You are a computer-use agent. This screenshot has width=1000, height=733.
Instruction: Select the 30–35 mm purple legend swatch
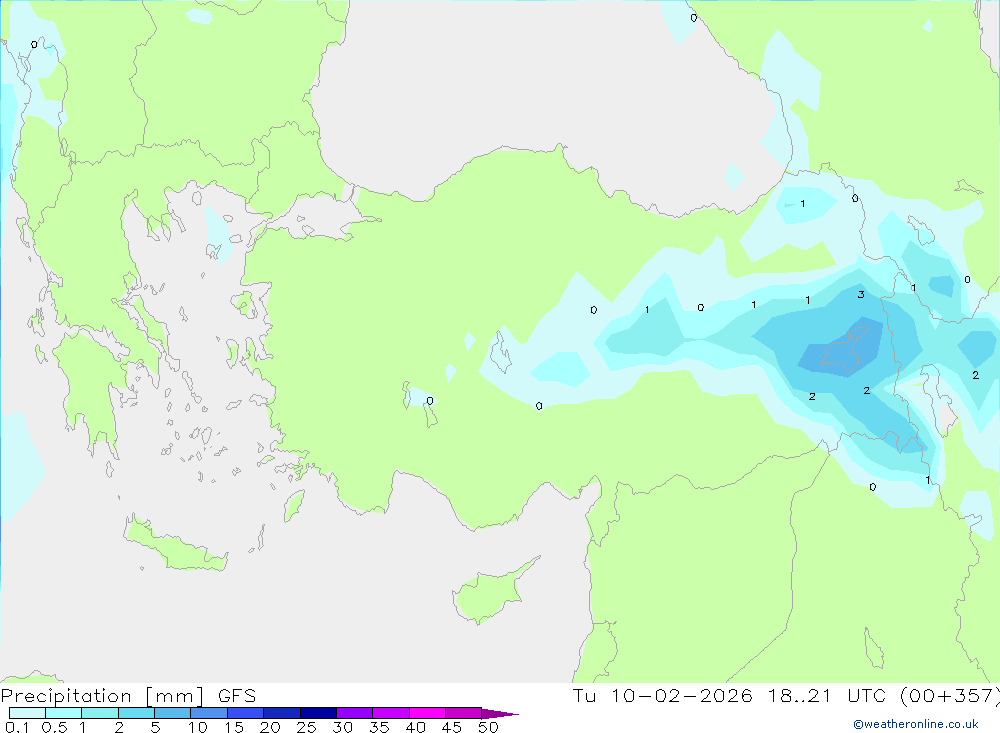click(x=355, y=713)
